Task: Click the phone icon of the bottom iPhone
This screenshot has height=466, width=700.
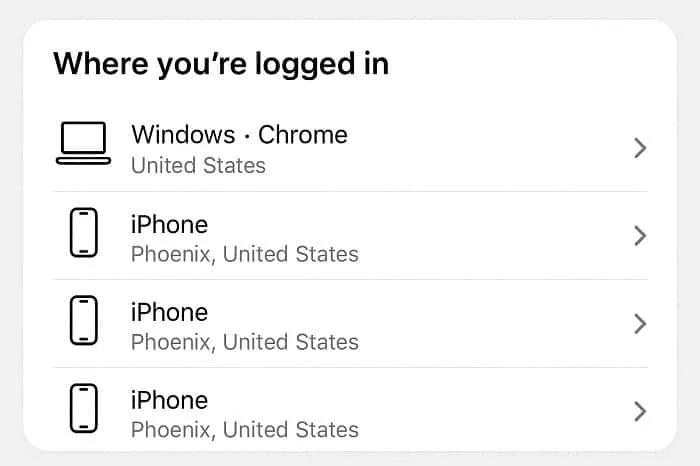Action: [83, 408]
